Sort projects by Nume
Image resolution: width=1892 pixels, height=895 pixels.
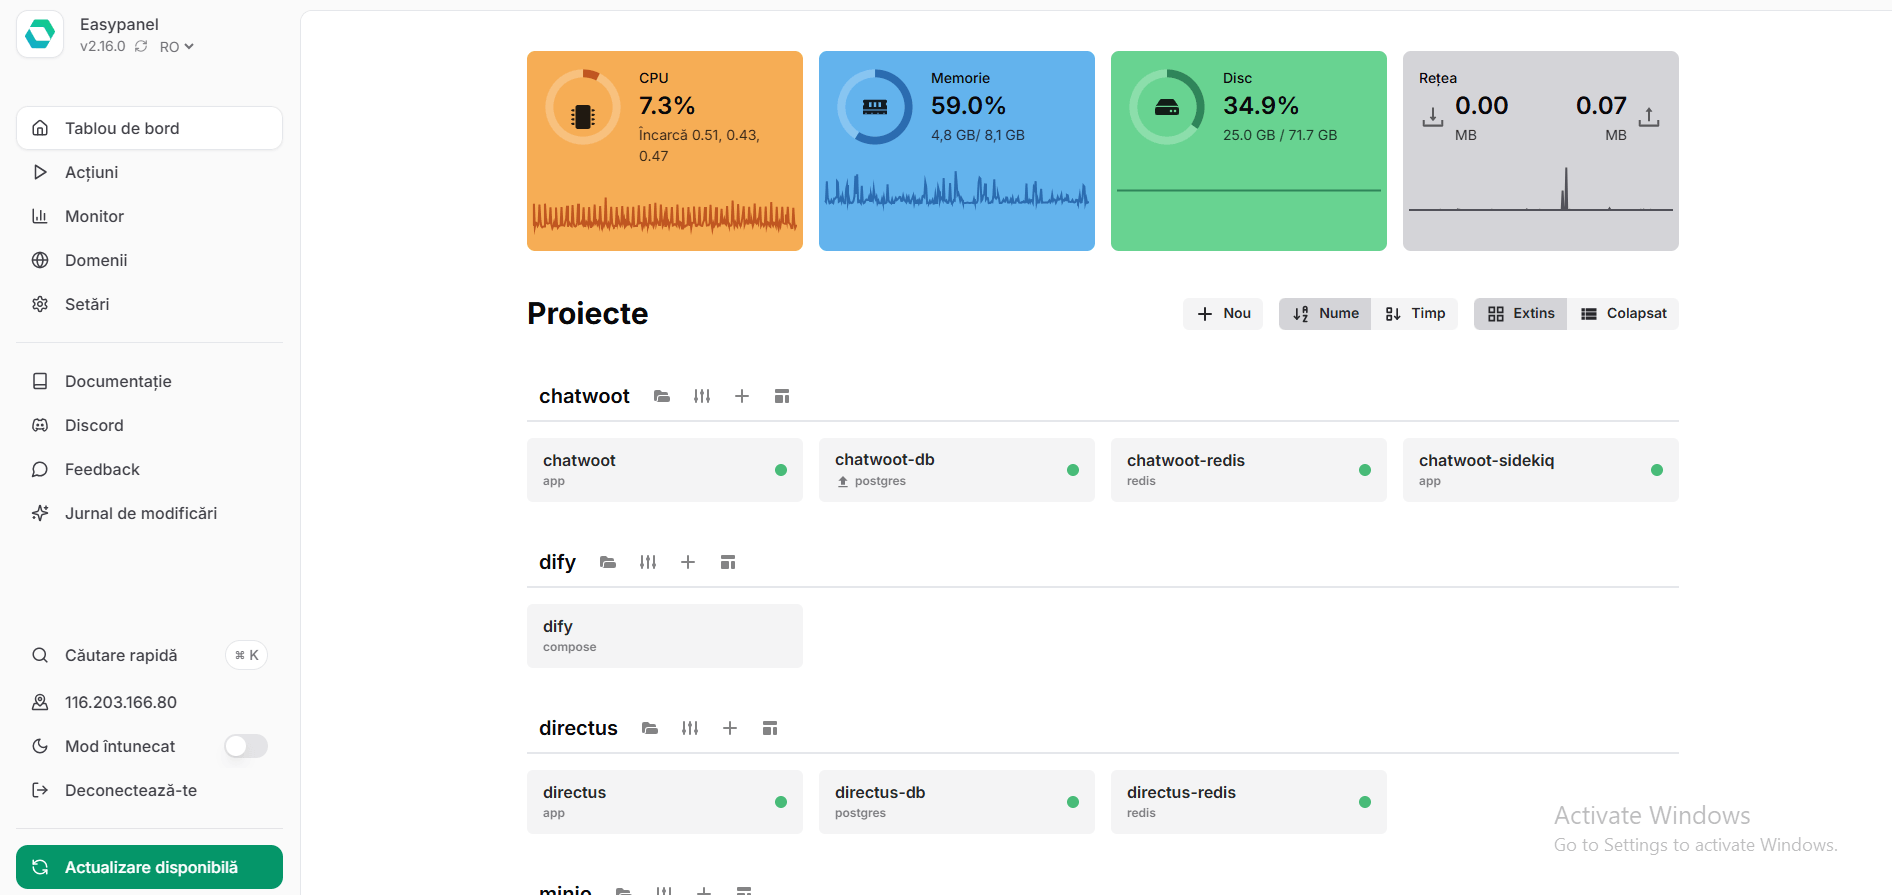1325,314
